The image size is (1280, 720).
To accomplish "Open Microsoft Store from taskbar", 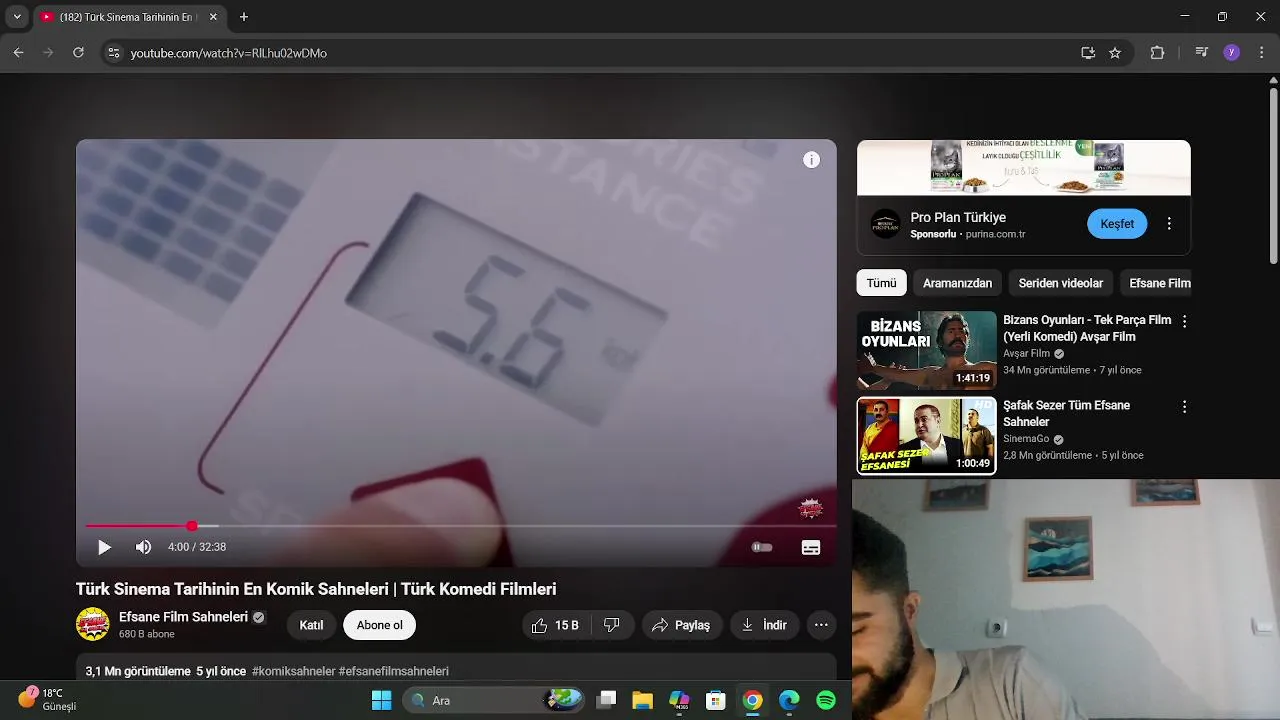I will coord(715,700).
